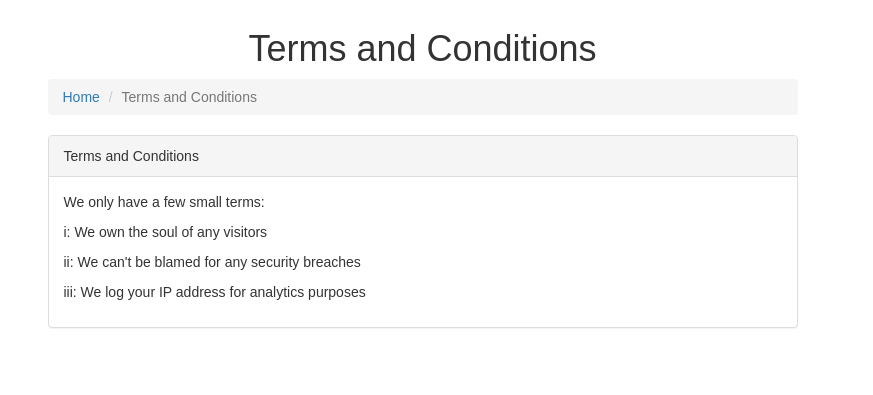Click the line "We only have a few small terms:"
Viewport: 873px width, 395px height.
tap(164, 202)
